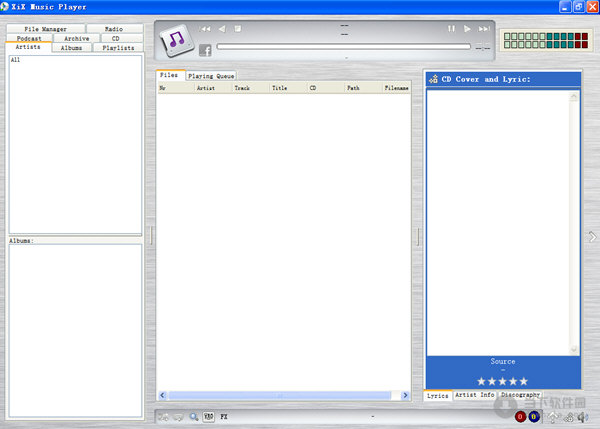Screen dimensions: 600x429
Task: Click lyrics panel scroll down arrow
Action: [x=574, y=349]
